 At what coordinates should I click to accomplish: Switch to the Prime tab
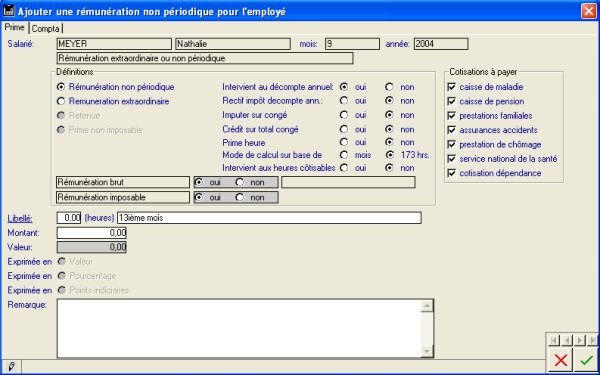pos(15,28)
